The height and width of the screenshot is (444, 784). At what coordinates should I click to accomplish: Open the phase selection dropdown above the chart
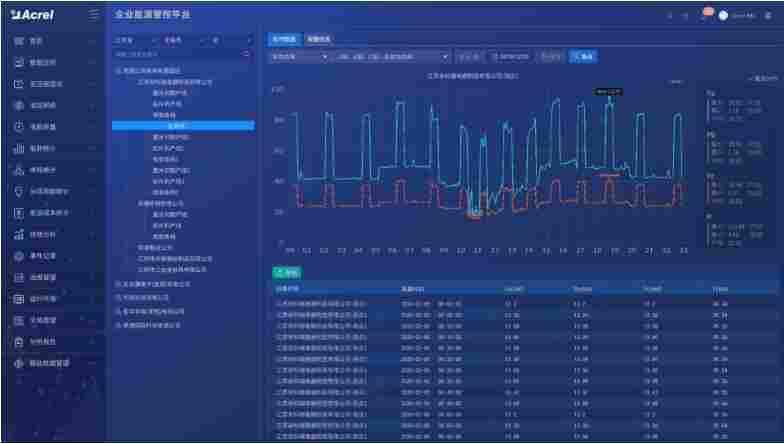click(x=391, y=57)
